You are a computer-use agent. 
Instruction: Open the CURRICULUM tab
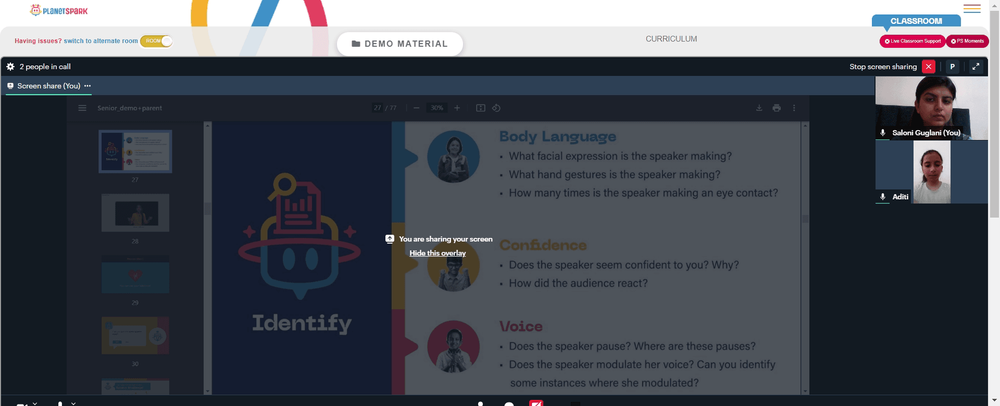[x=671, y=39]
